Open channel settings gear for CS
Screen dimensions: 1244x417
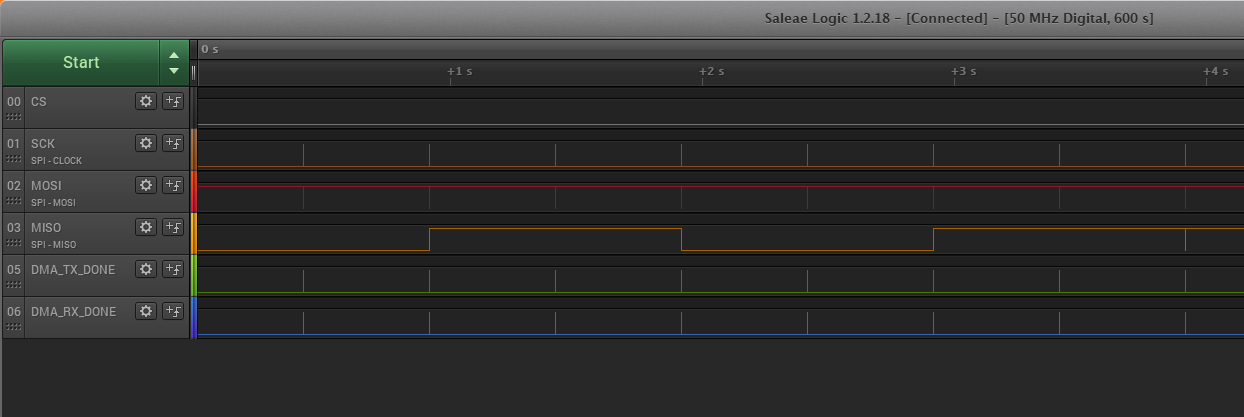(146, 101)
